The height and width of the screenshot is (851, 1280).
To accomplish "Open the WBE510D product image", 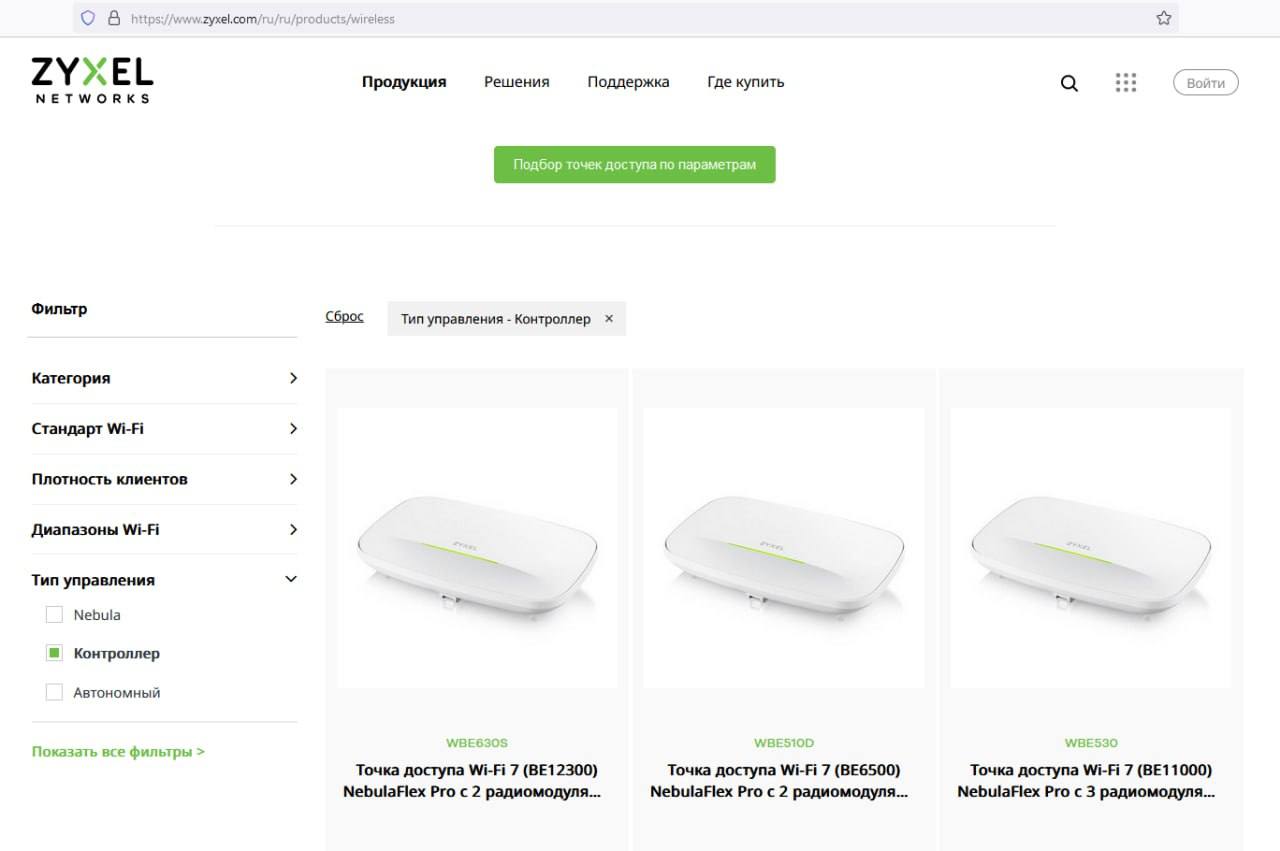I will click(783, 548).
